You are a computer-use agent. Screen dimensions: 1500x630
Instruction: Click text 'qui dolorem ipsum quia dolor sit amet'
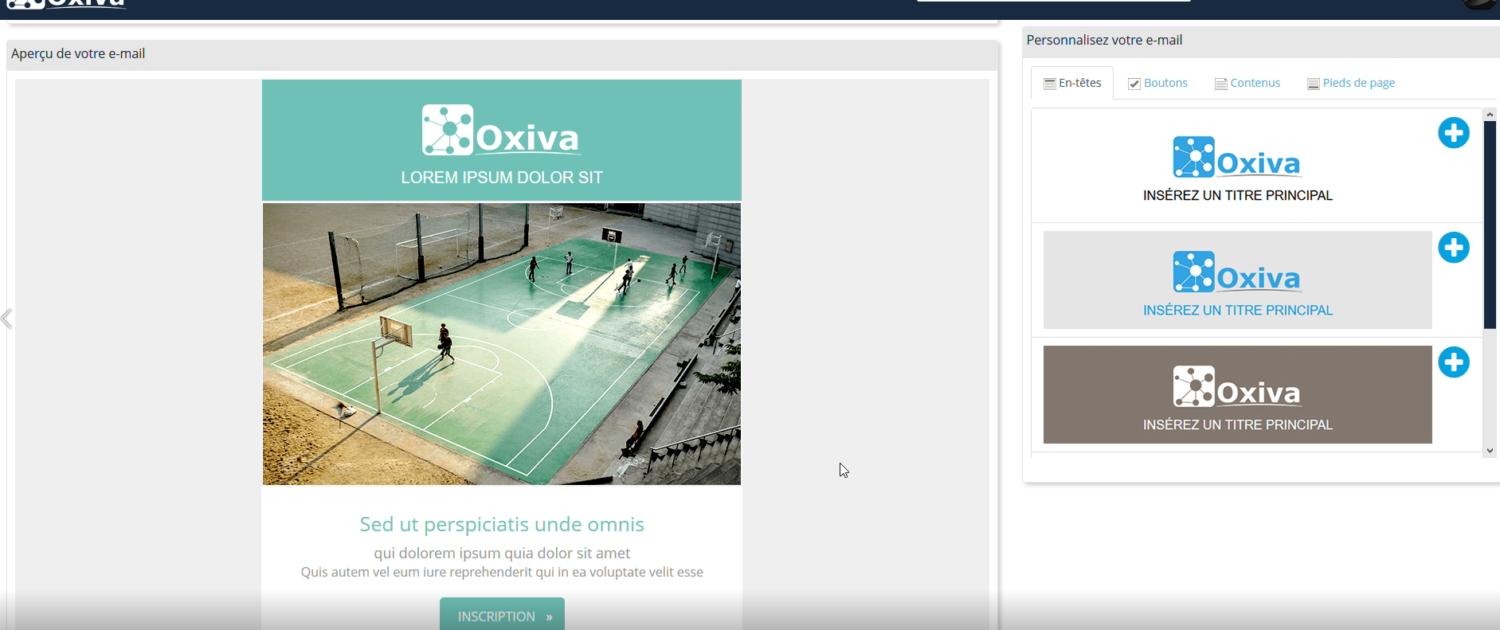click(502, 553)
